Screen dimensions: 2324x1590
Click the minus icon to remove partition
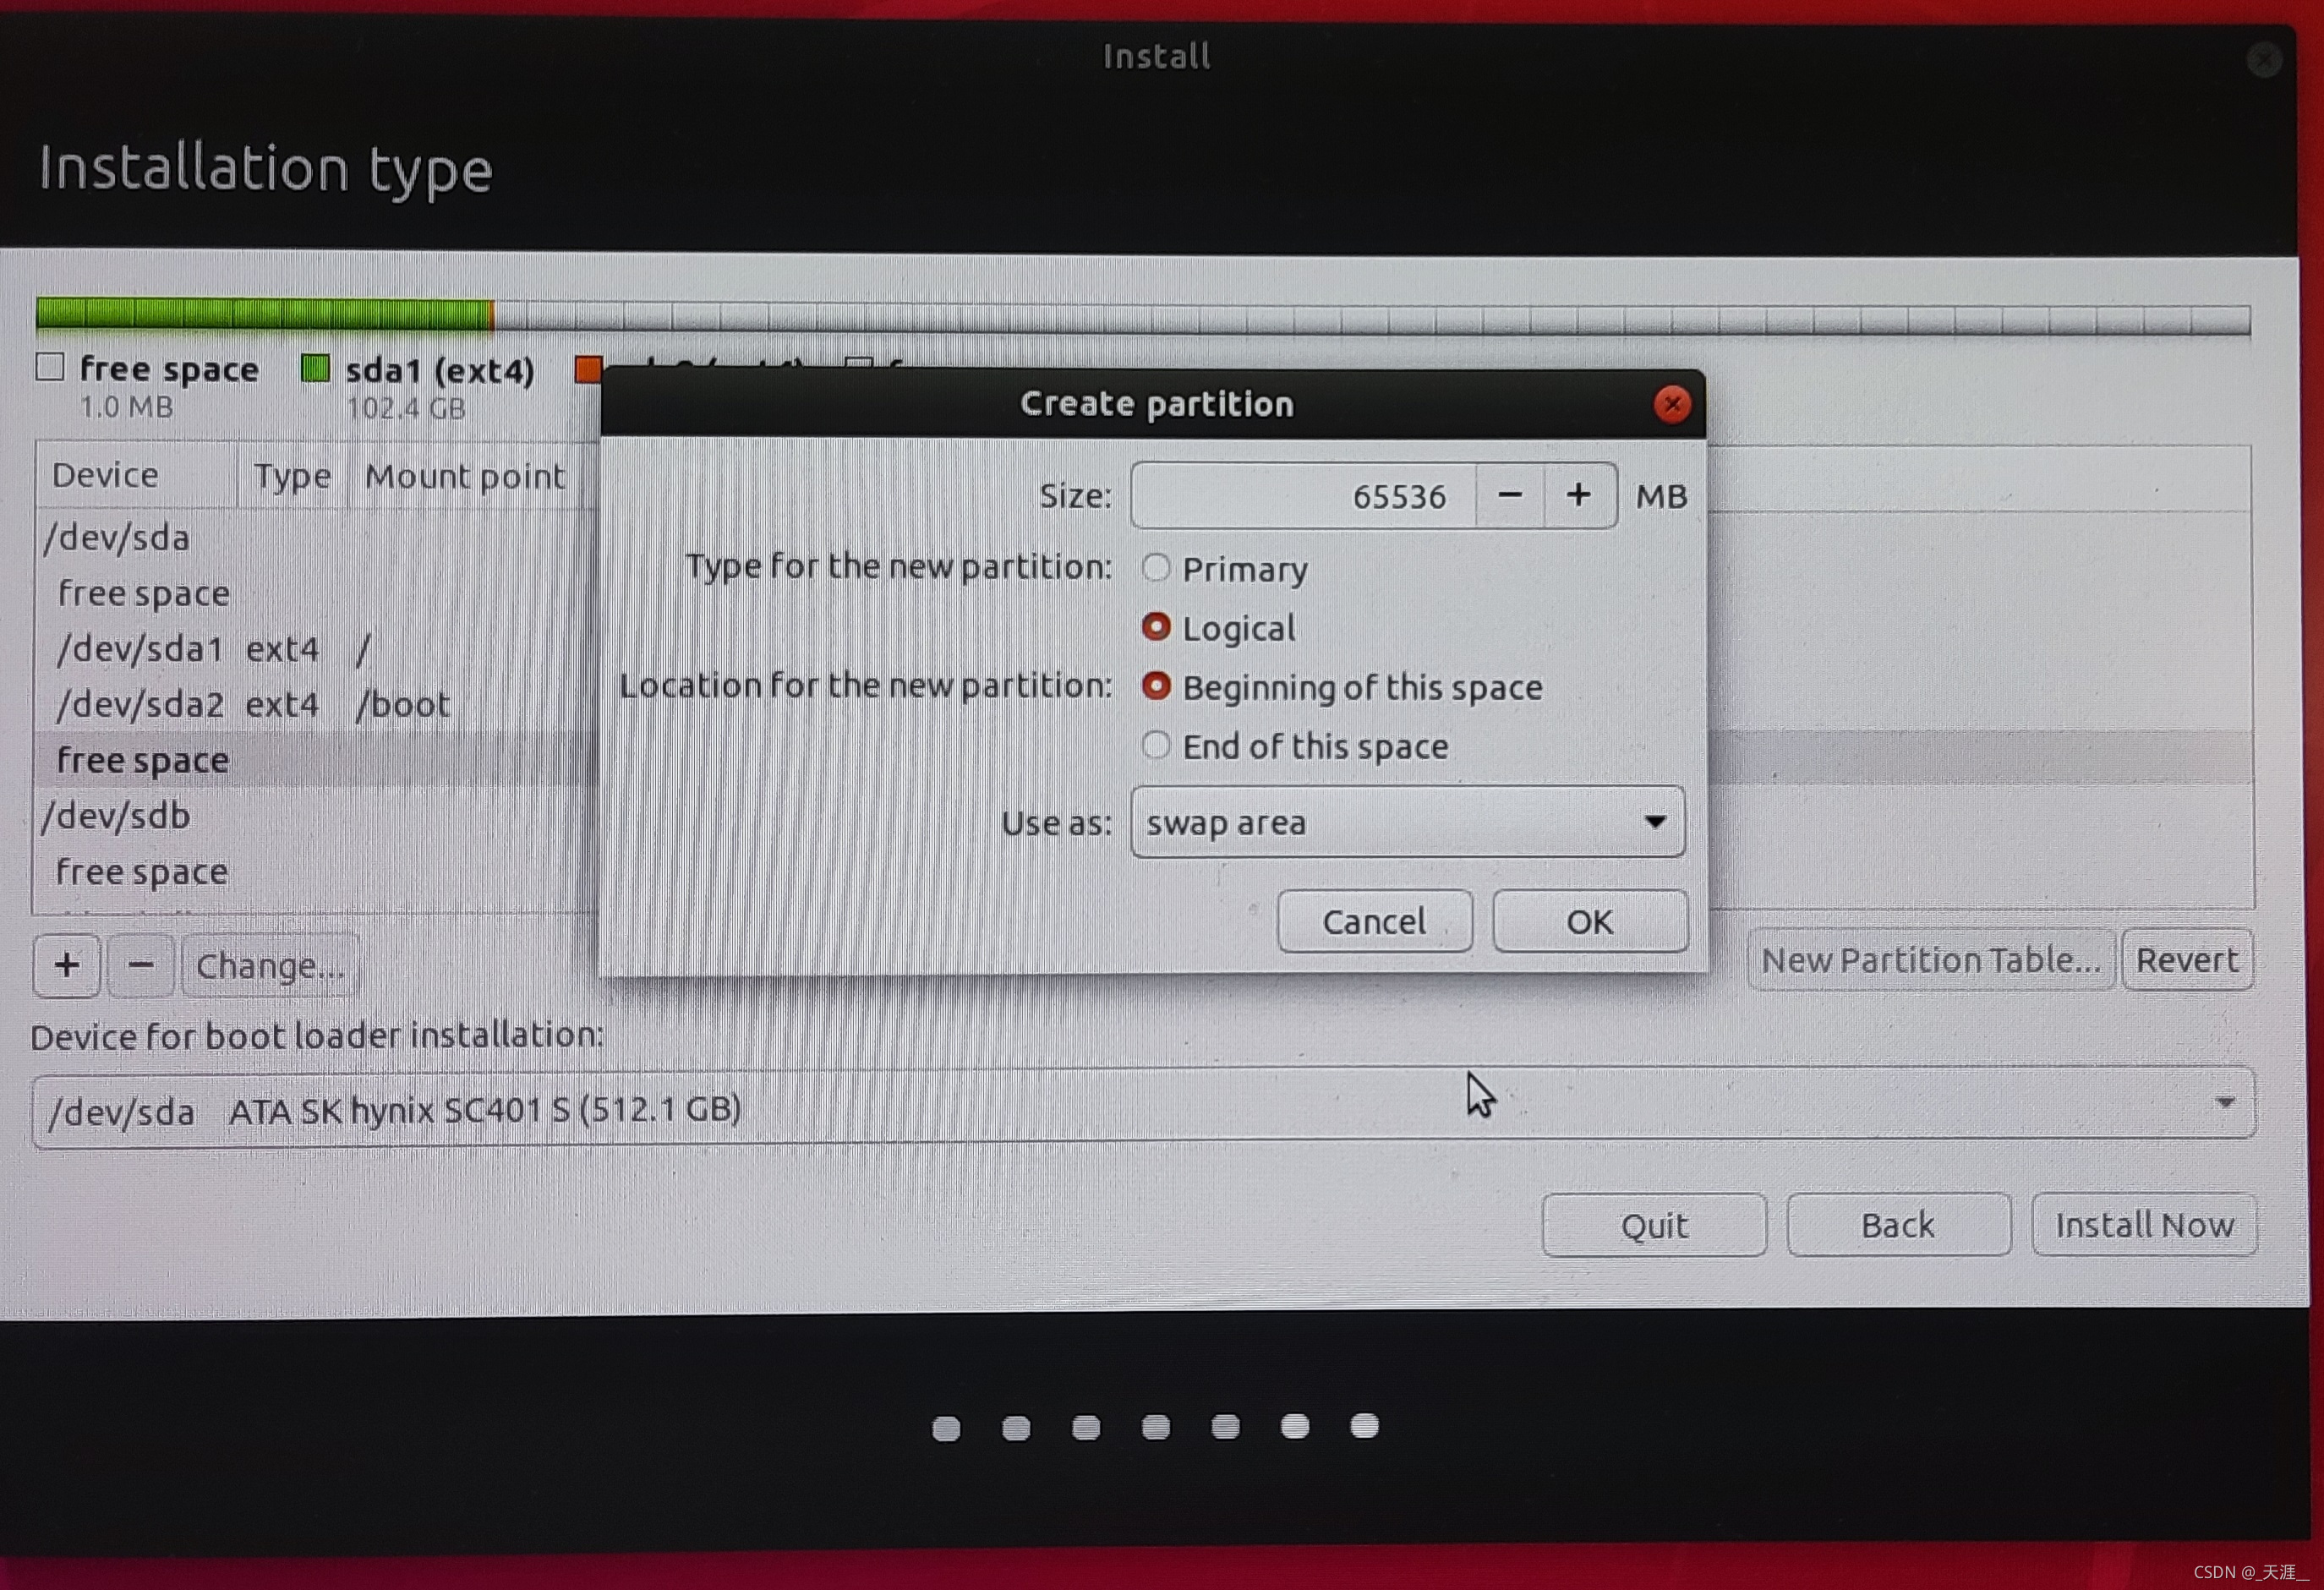(x=141, y=965)
